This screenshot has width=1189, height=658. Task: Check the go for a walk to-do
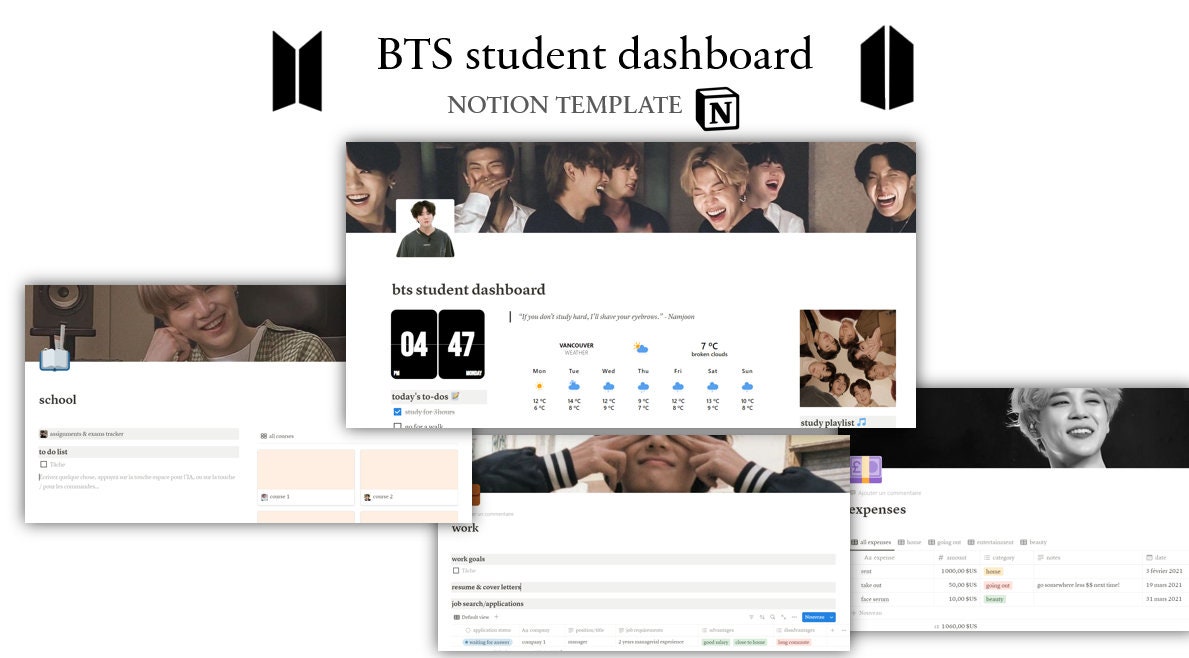click(398, 426)
